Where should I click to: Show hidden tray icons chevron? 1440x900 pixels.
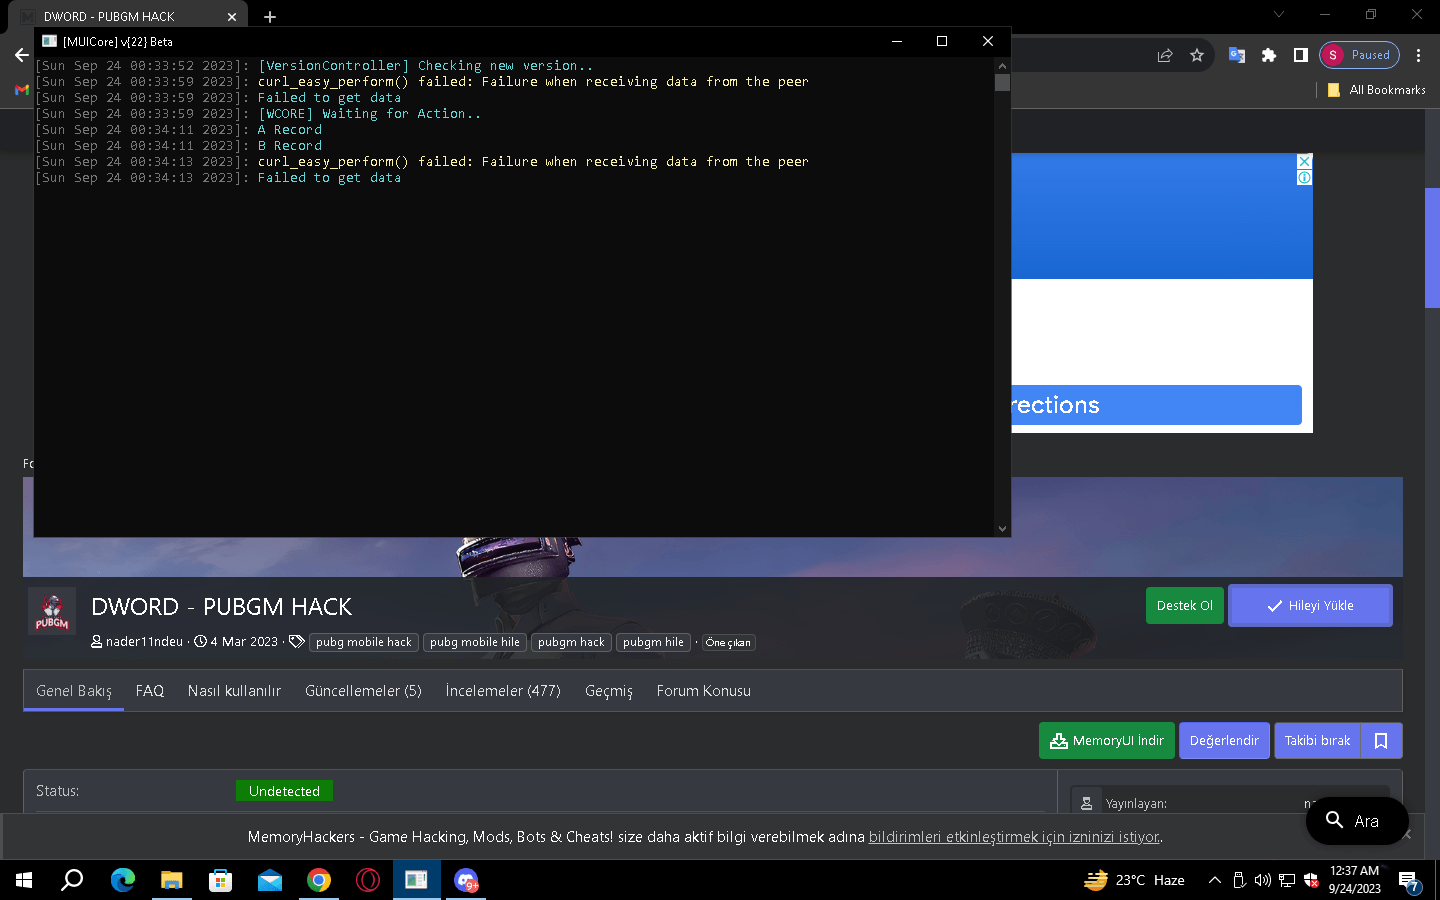coord(1214,880)
